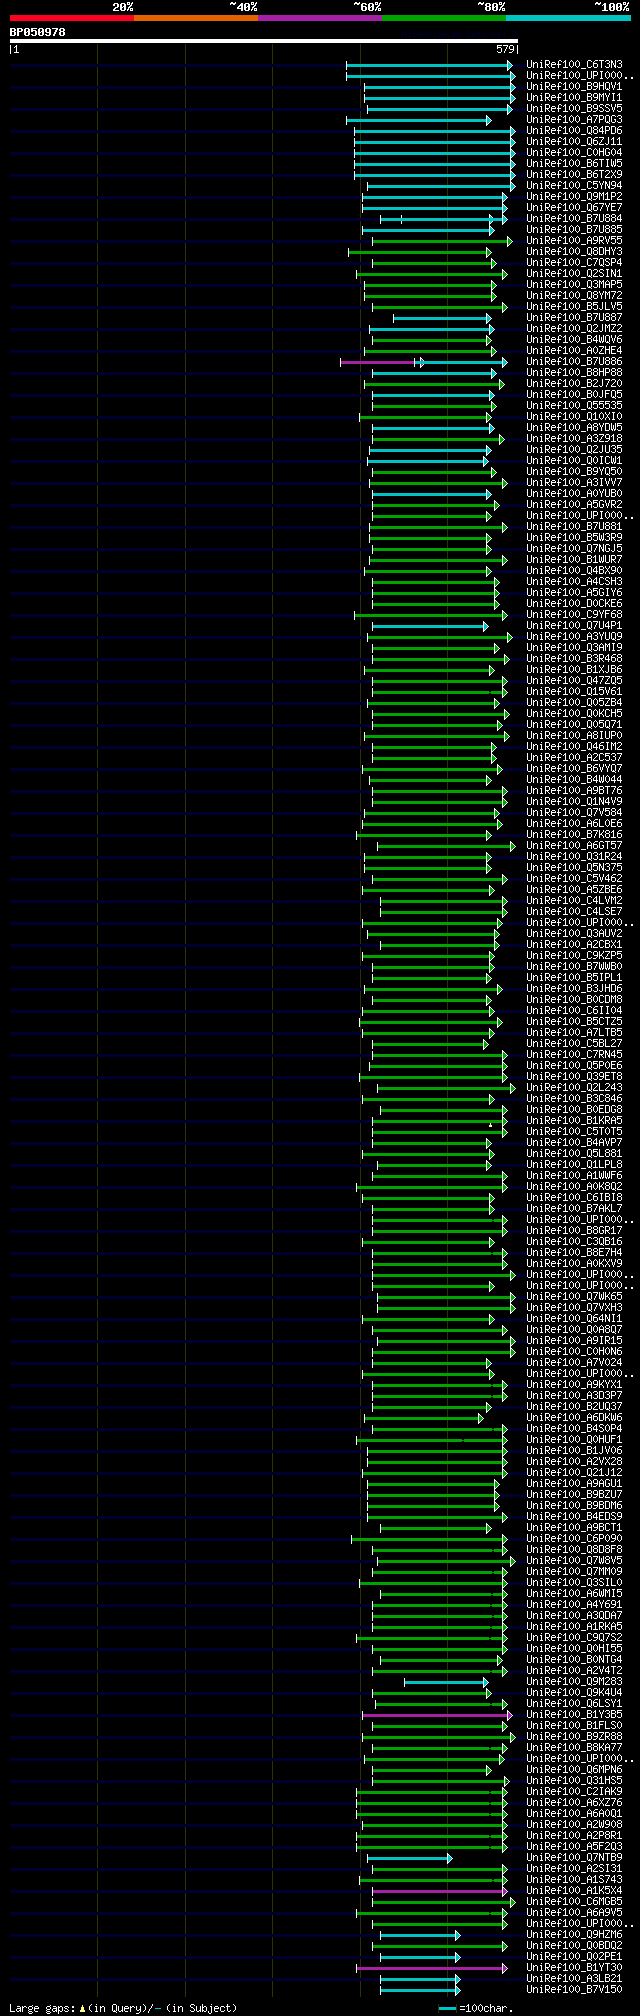Select the UniRef100_B8HP88 label

pyautogui.click(x=574, y=373)
